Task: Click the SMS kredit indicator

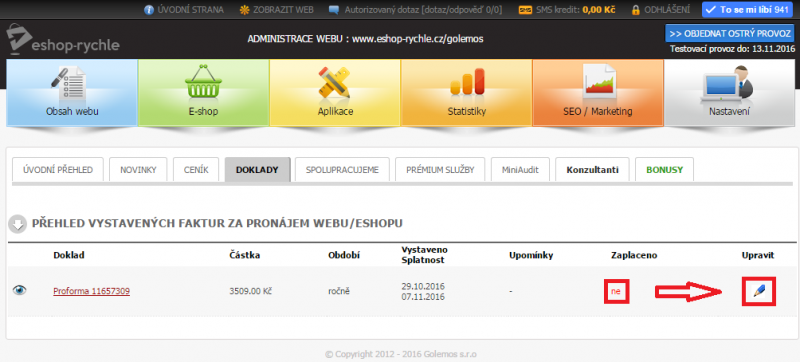Action: (566, 10)
